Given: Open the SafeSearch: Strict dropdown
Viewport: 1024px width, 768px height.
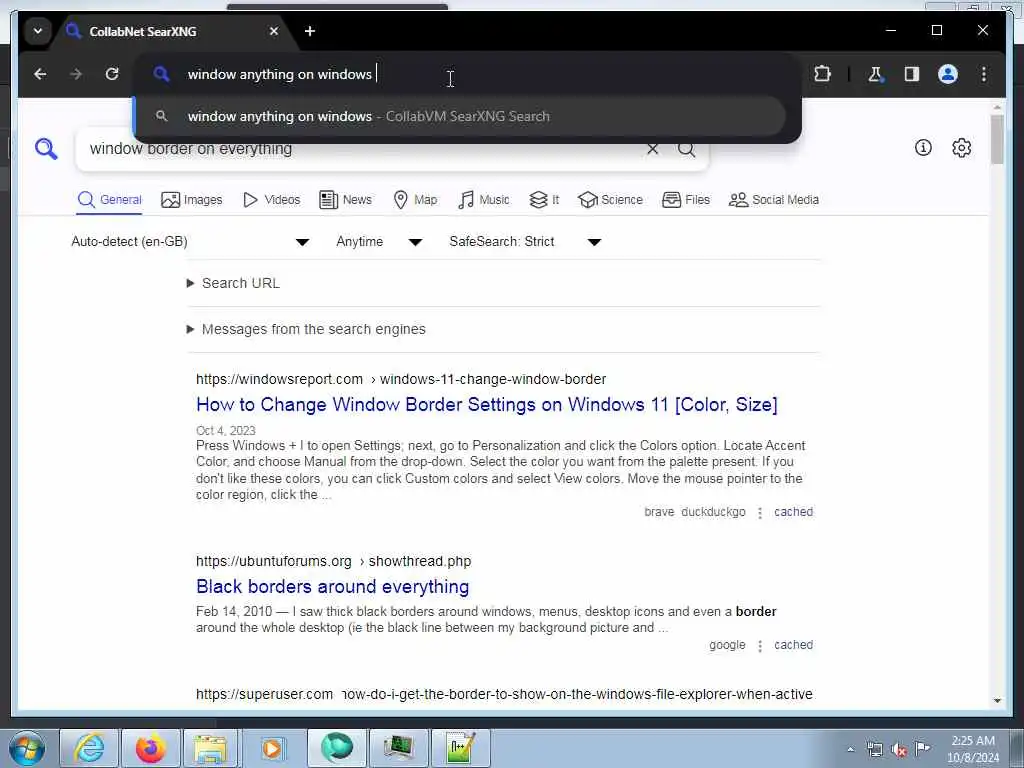Looking at the screenshot, I should [525, 242].
